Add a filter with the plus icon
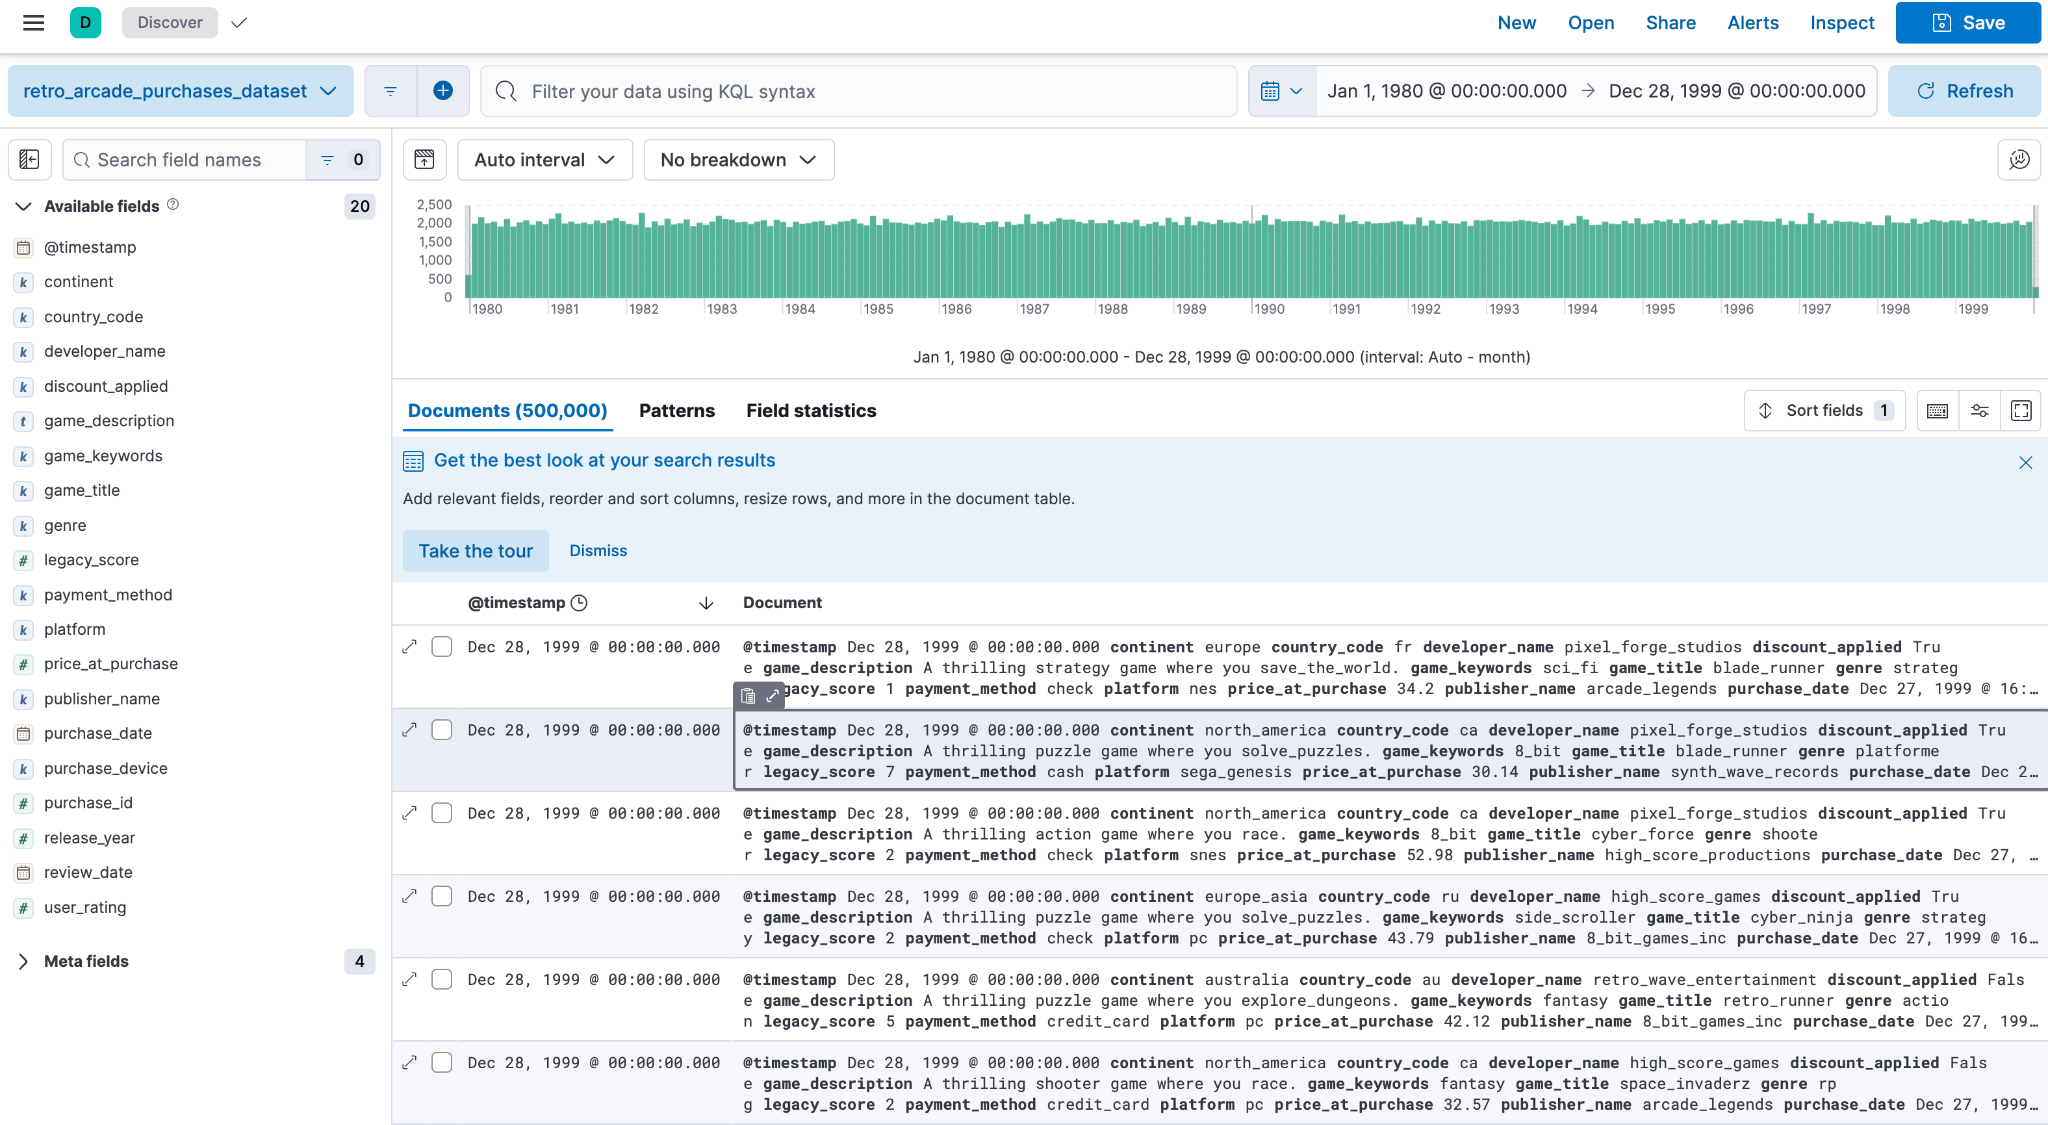This screenshot has height=1125, width=2048. [443, 91]
